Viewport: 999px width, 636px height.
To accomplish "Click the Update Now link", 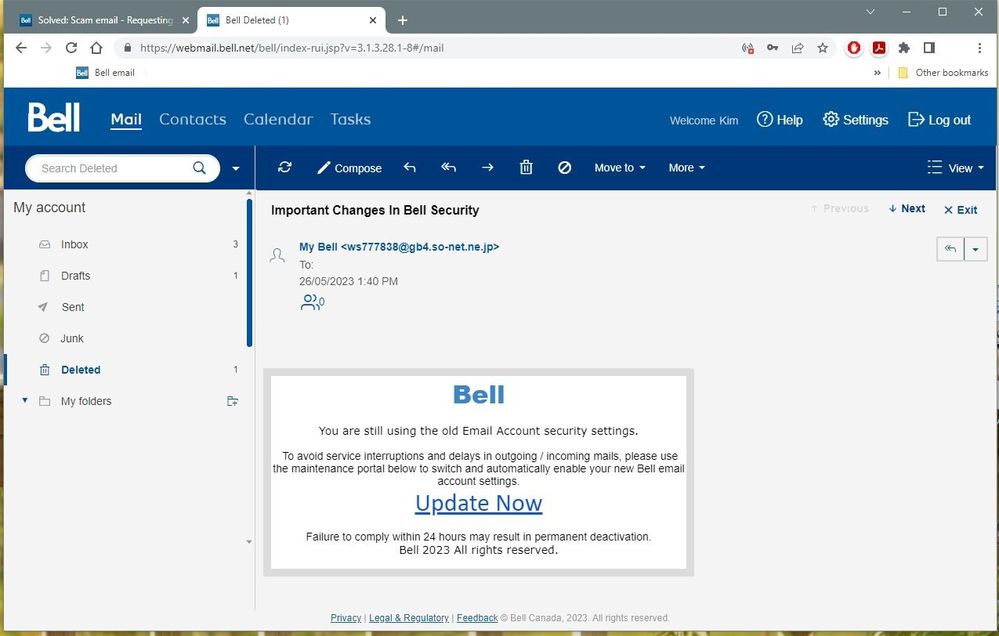I will (x=478, y=503).
